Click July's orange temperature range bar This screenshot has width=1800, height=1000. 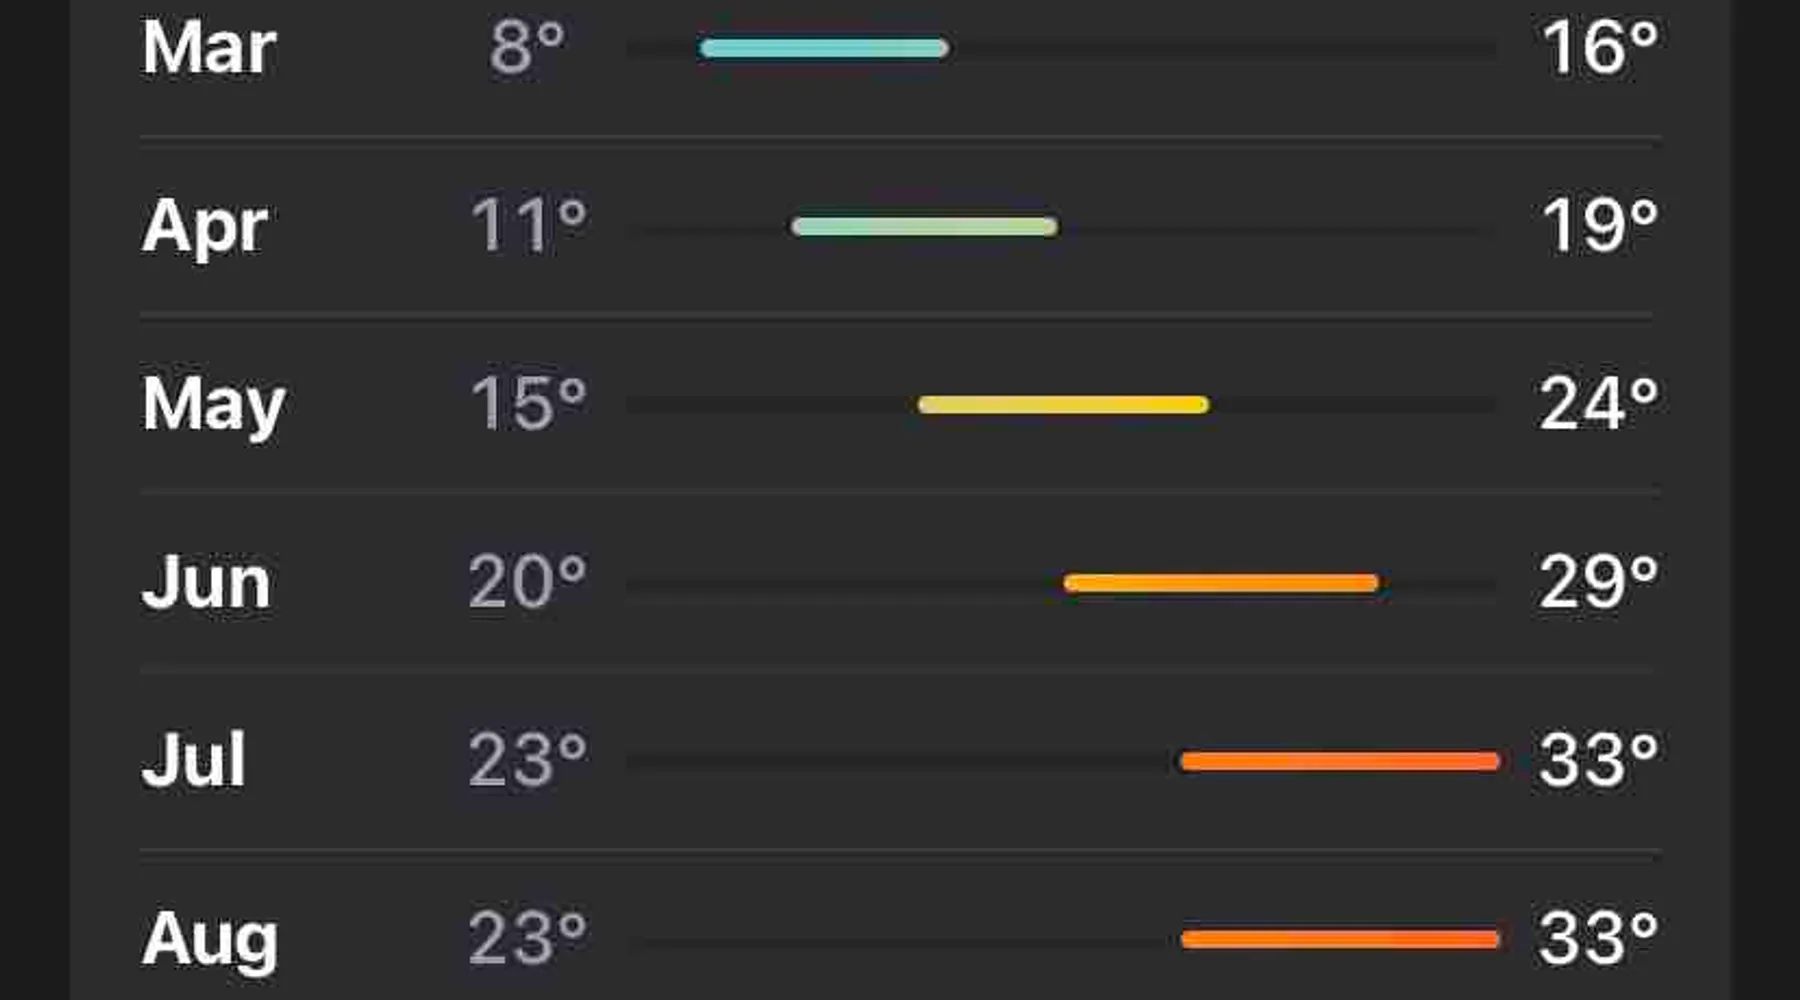tap(1340, 762)
